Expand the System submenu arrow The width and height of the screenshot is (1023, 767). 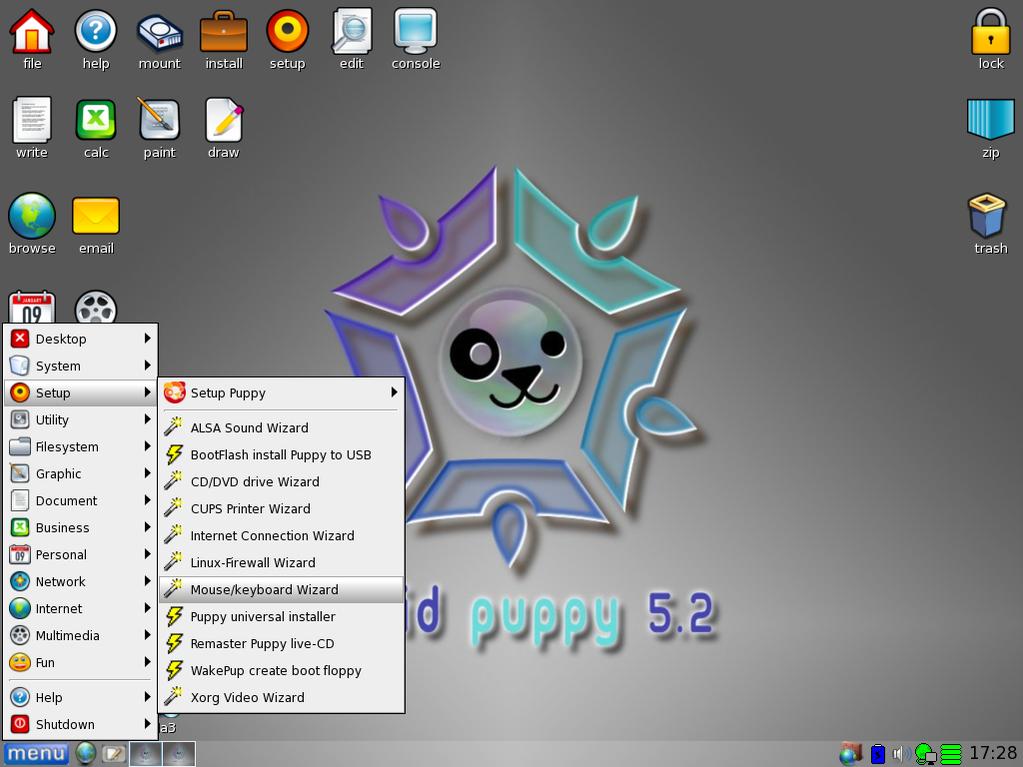[x=147, y=365]
